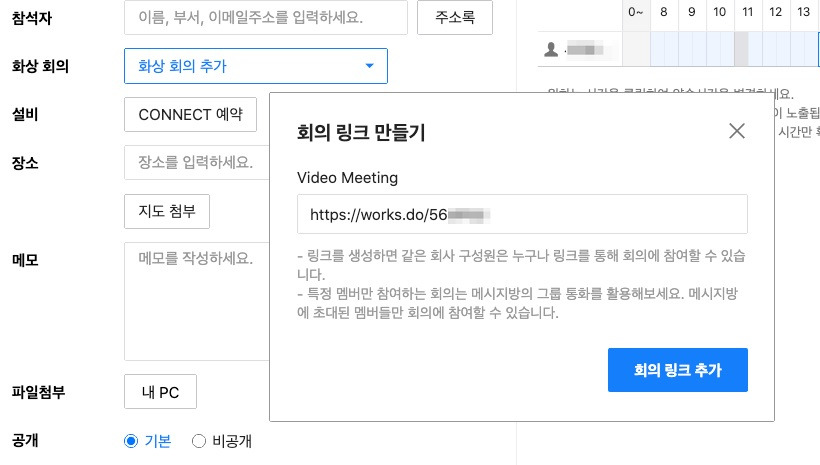Focus the 참석자 input field
Image resolution: width=820 pixels, height=465 pixels.
[266, 17]
